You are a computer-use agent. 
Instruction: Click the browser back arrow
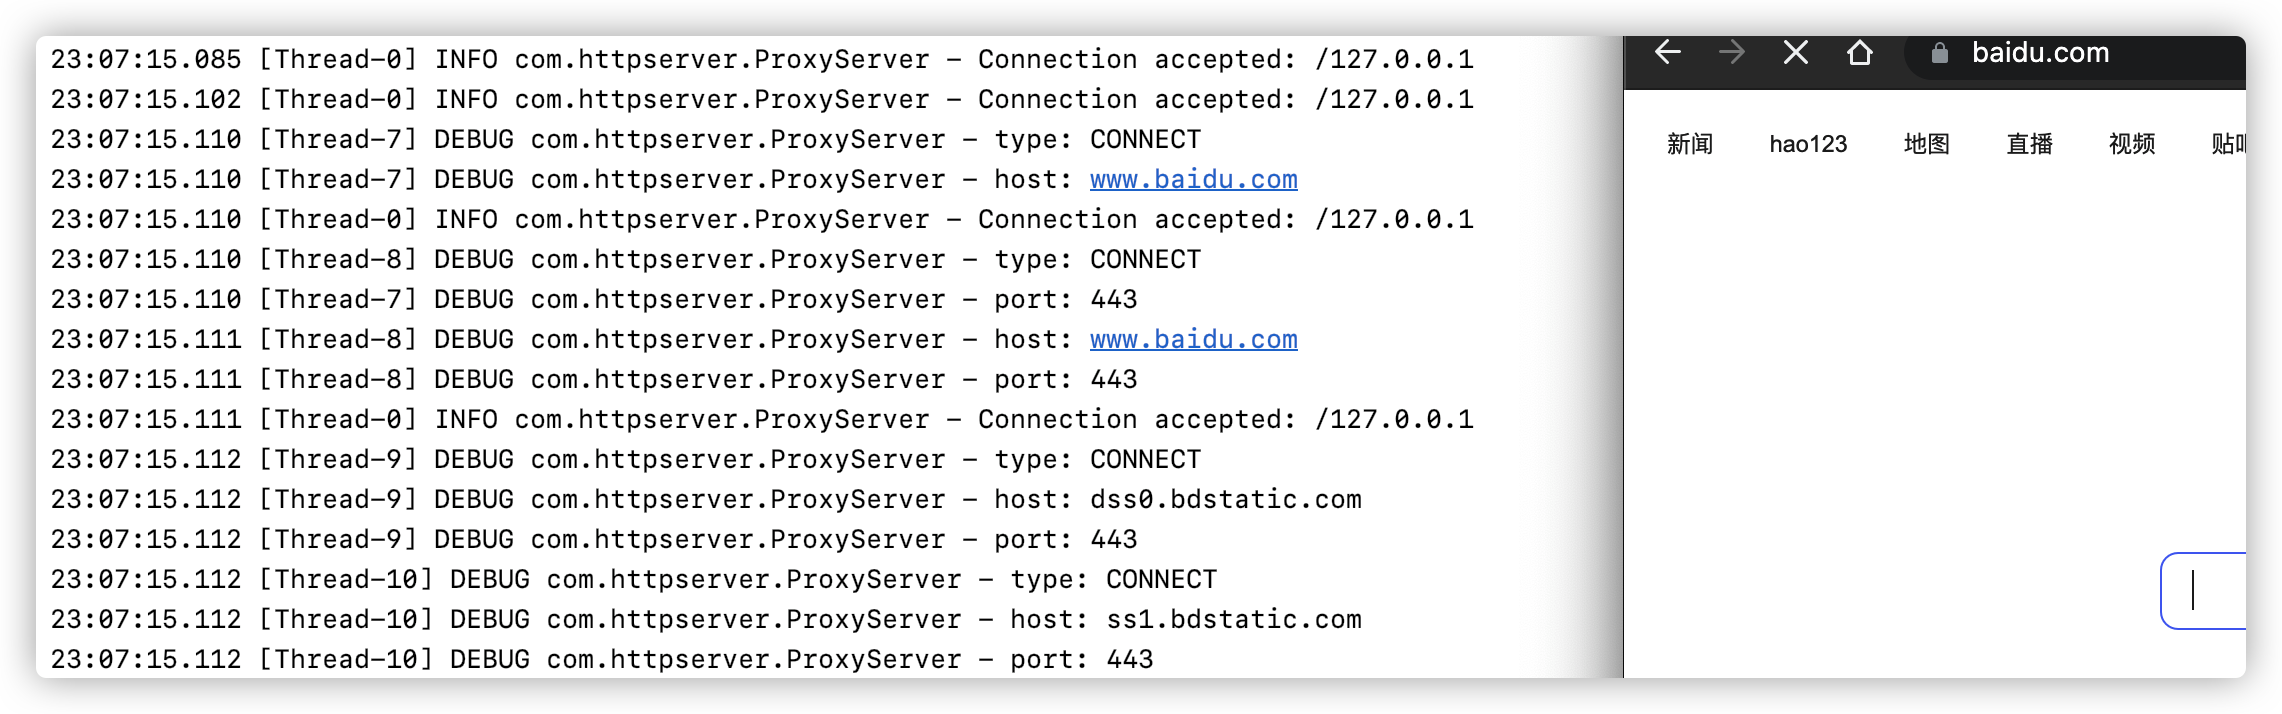[1668, 52]
